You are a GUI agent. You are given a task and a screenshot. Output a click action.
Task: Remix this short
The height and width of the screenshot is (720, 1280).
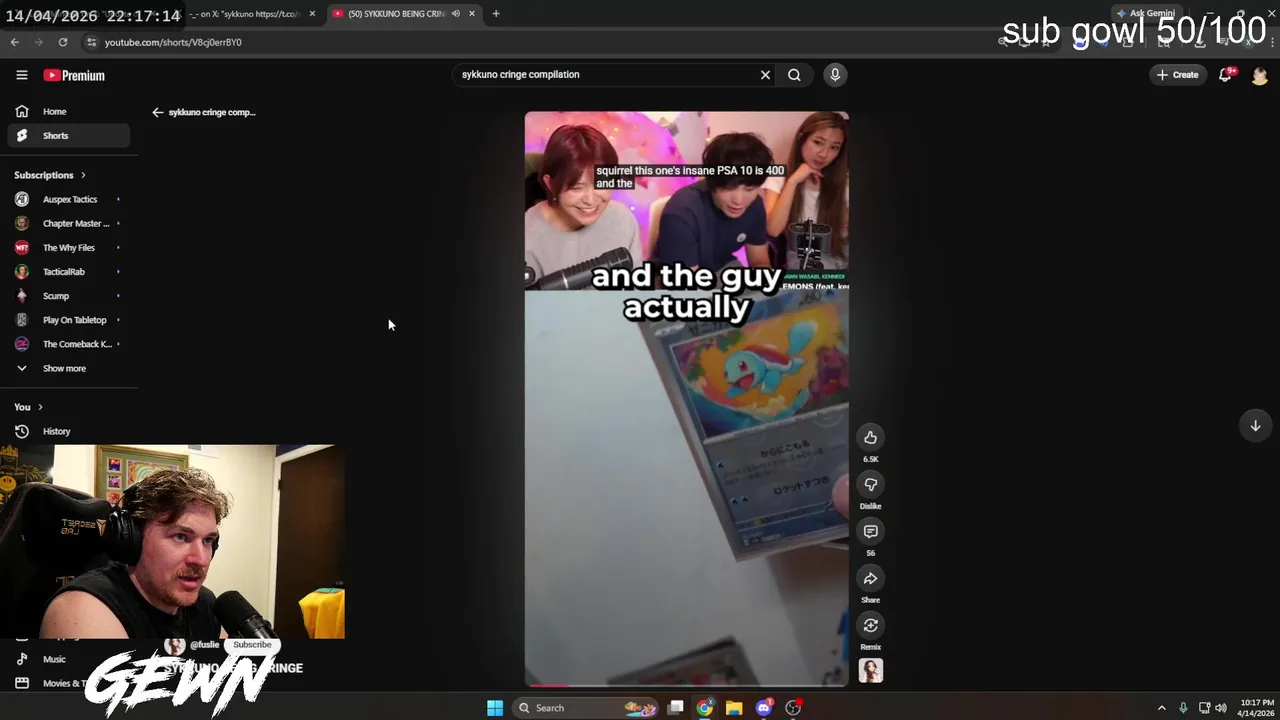(871, 625)
